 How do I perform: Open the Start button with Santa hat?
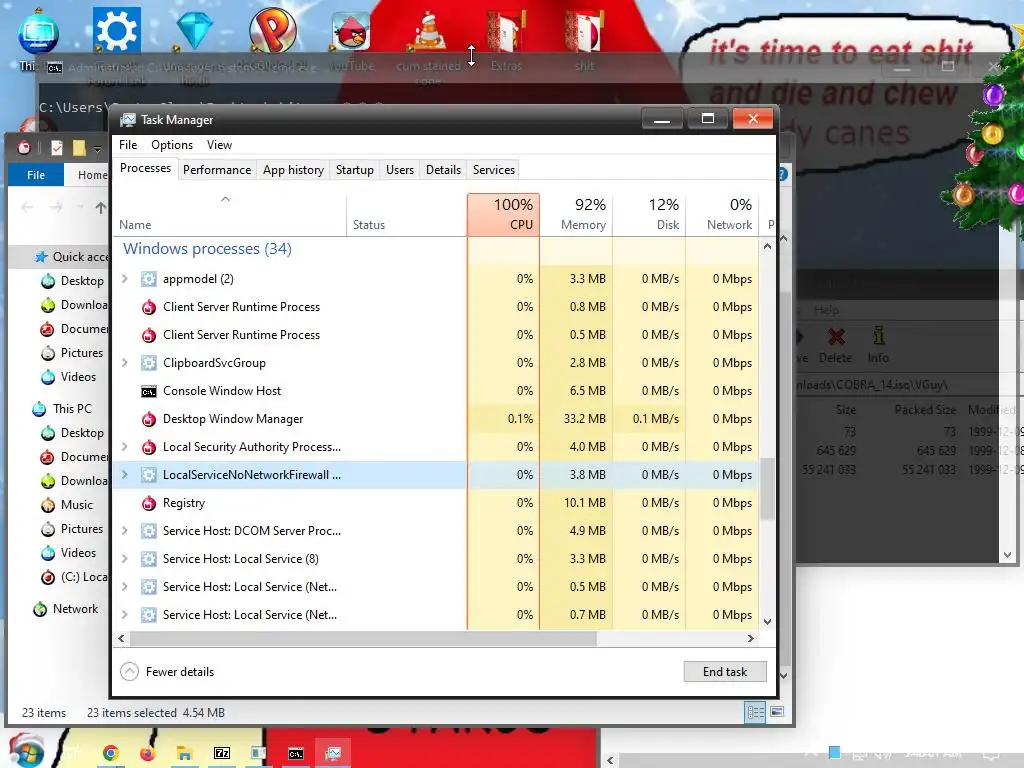(25, 751)
